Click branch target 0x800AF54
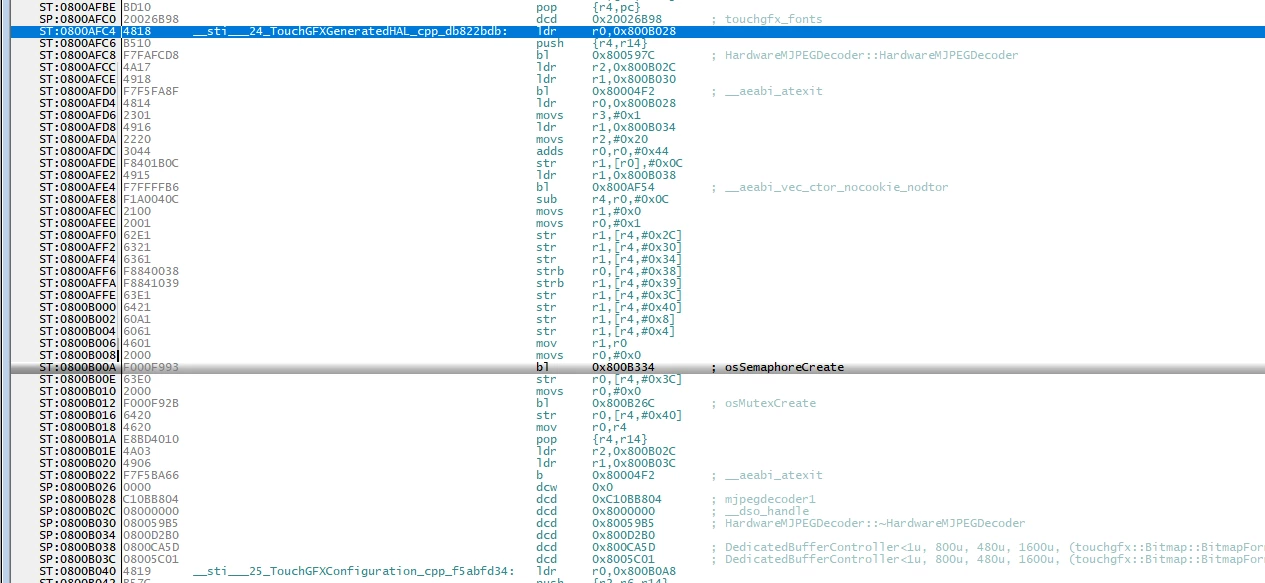 (x=623, y=187)
